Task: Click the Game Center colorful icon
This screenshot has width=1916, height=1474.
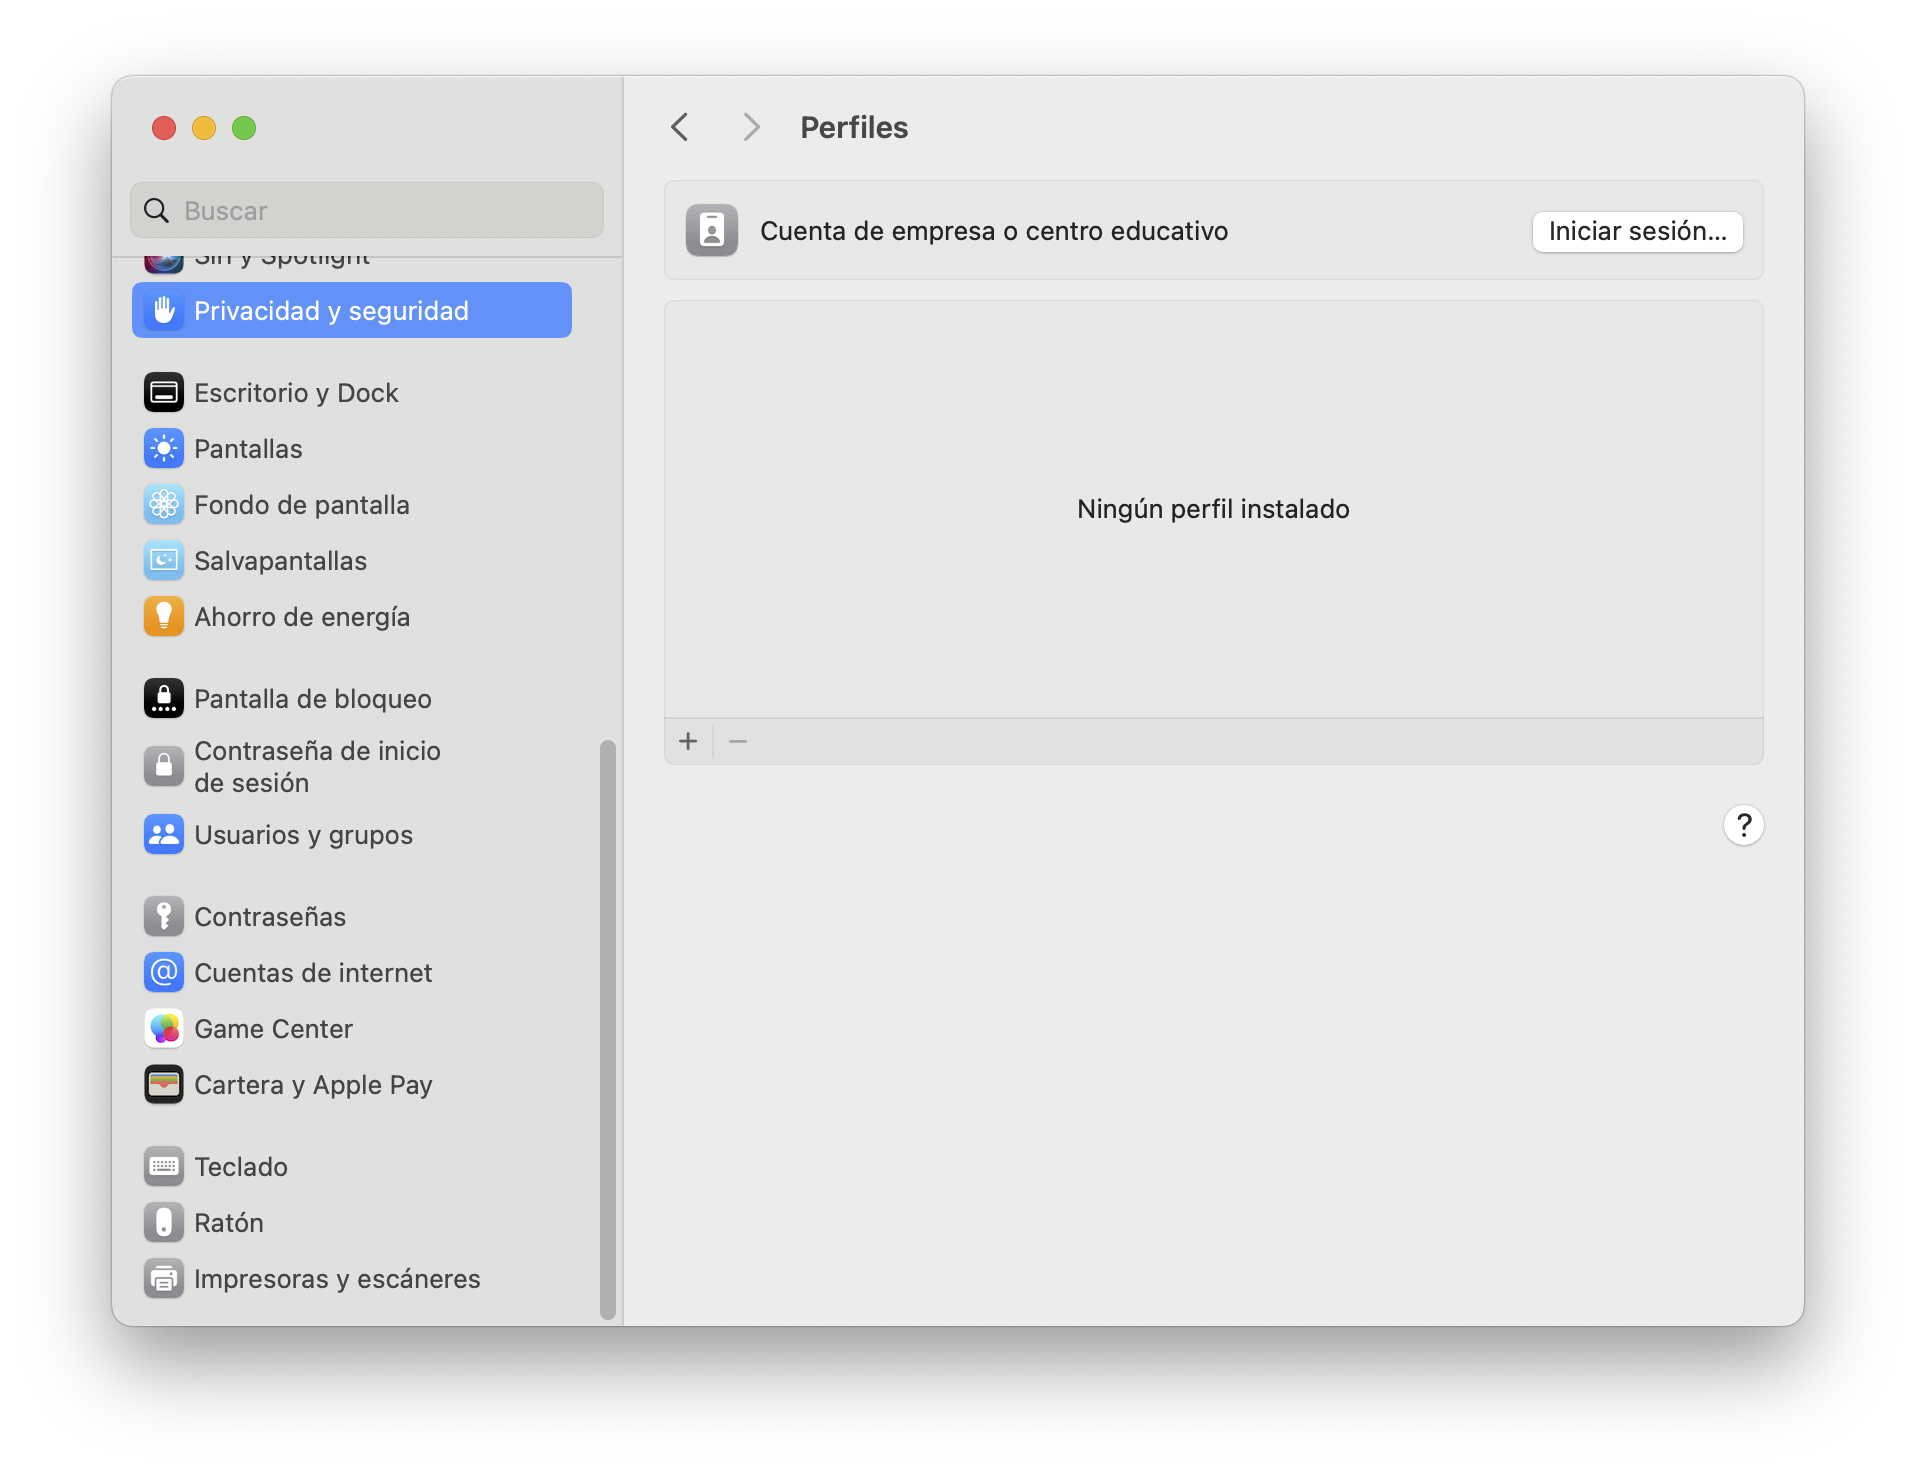Action: coord(164,1029)
